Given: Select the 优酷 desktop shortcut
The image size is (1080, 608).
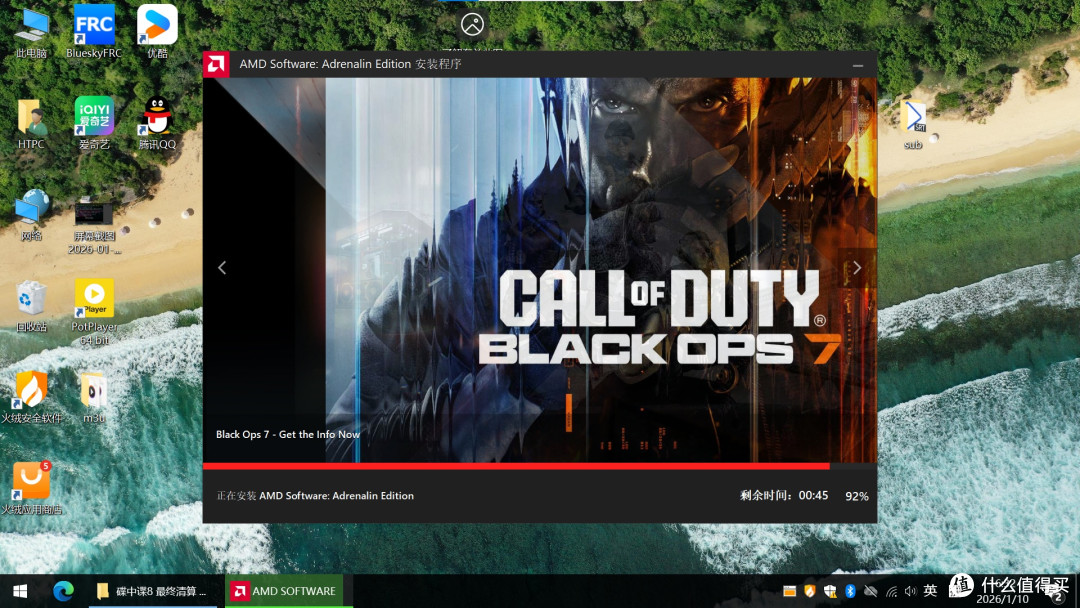Looking at the screenshot, I should [157, 32].
